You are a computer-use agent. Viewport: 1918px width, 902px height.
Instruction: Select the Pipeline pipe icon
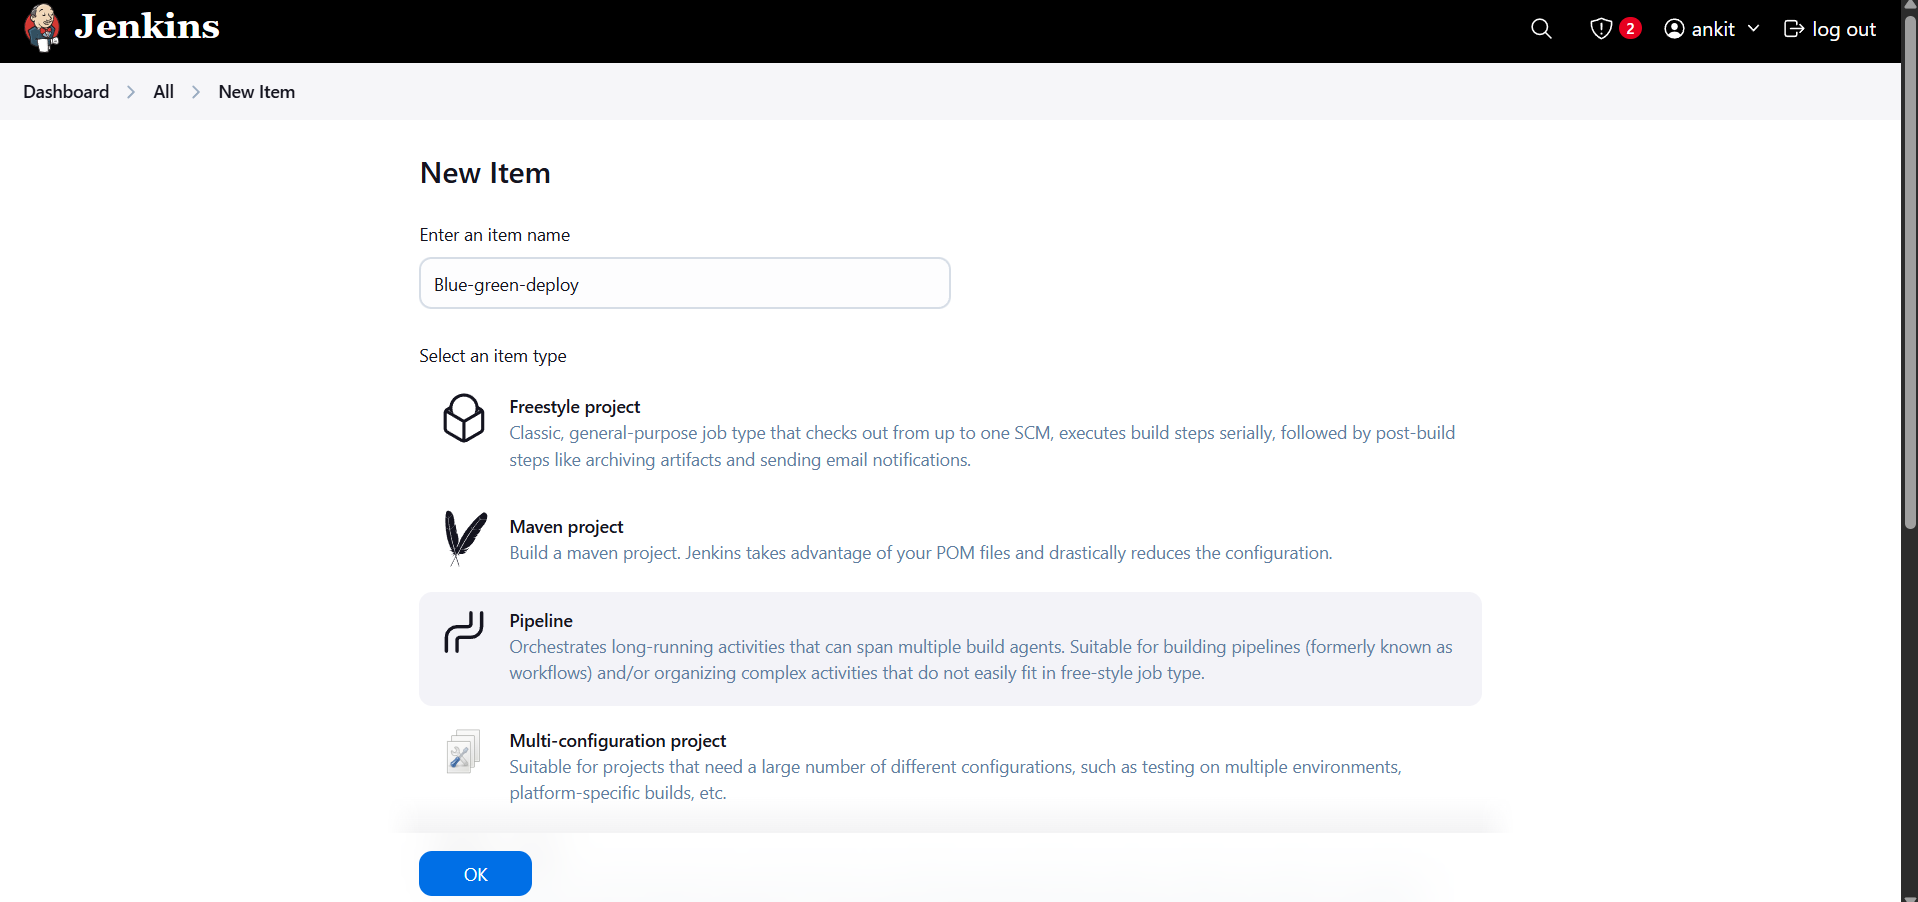pyautogui.click(x=464, y=632)
